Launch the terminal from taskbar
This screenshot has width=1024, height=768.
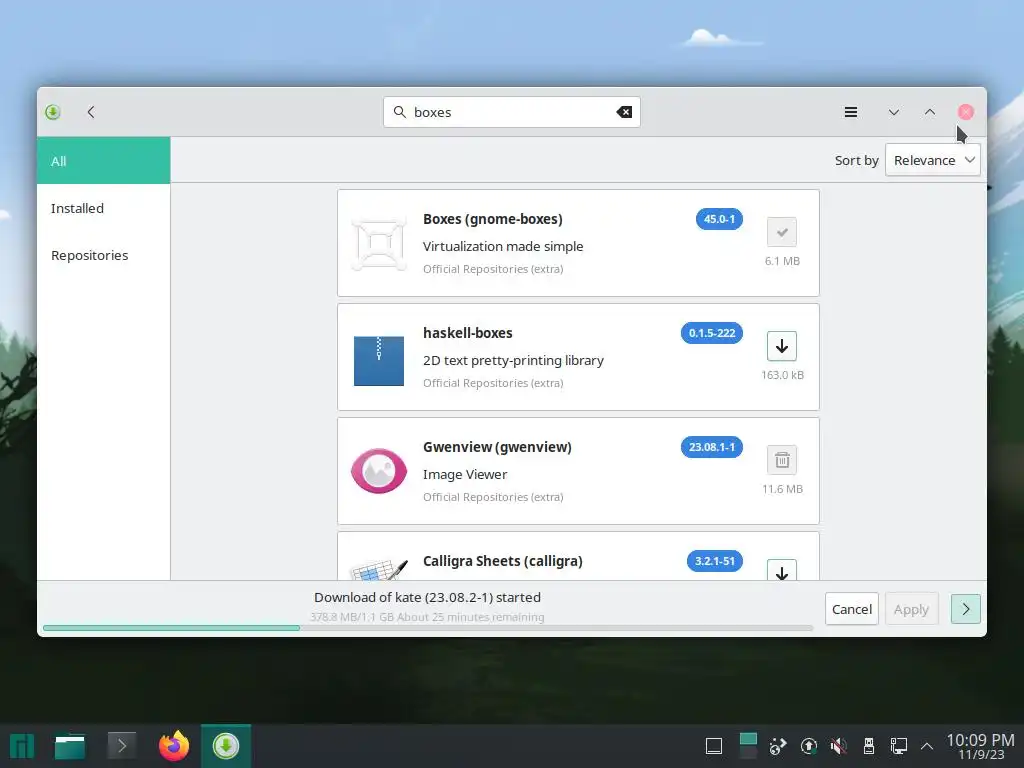[121, 746]
